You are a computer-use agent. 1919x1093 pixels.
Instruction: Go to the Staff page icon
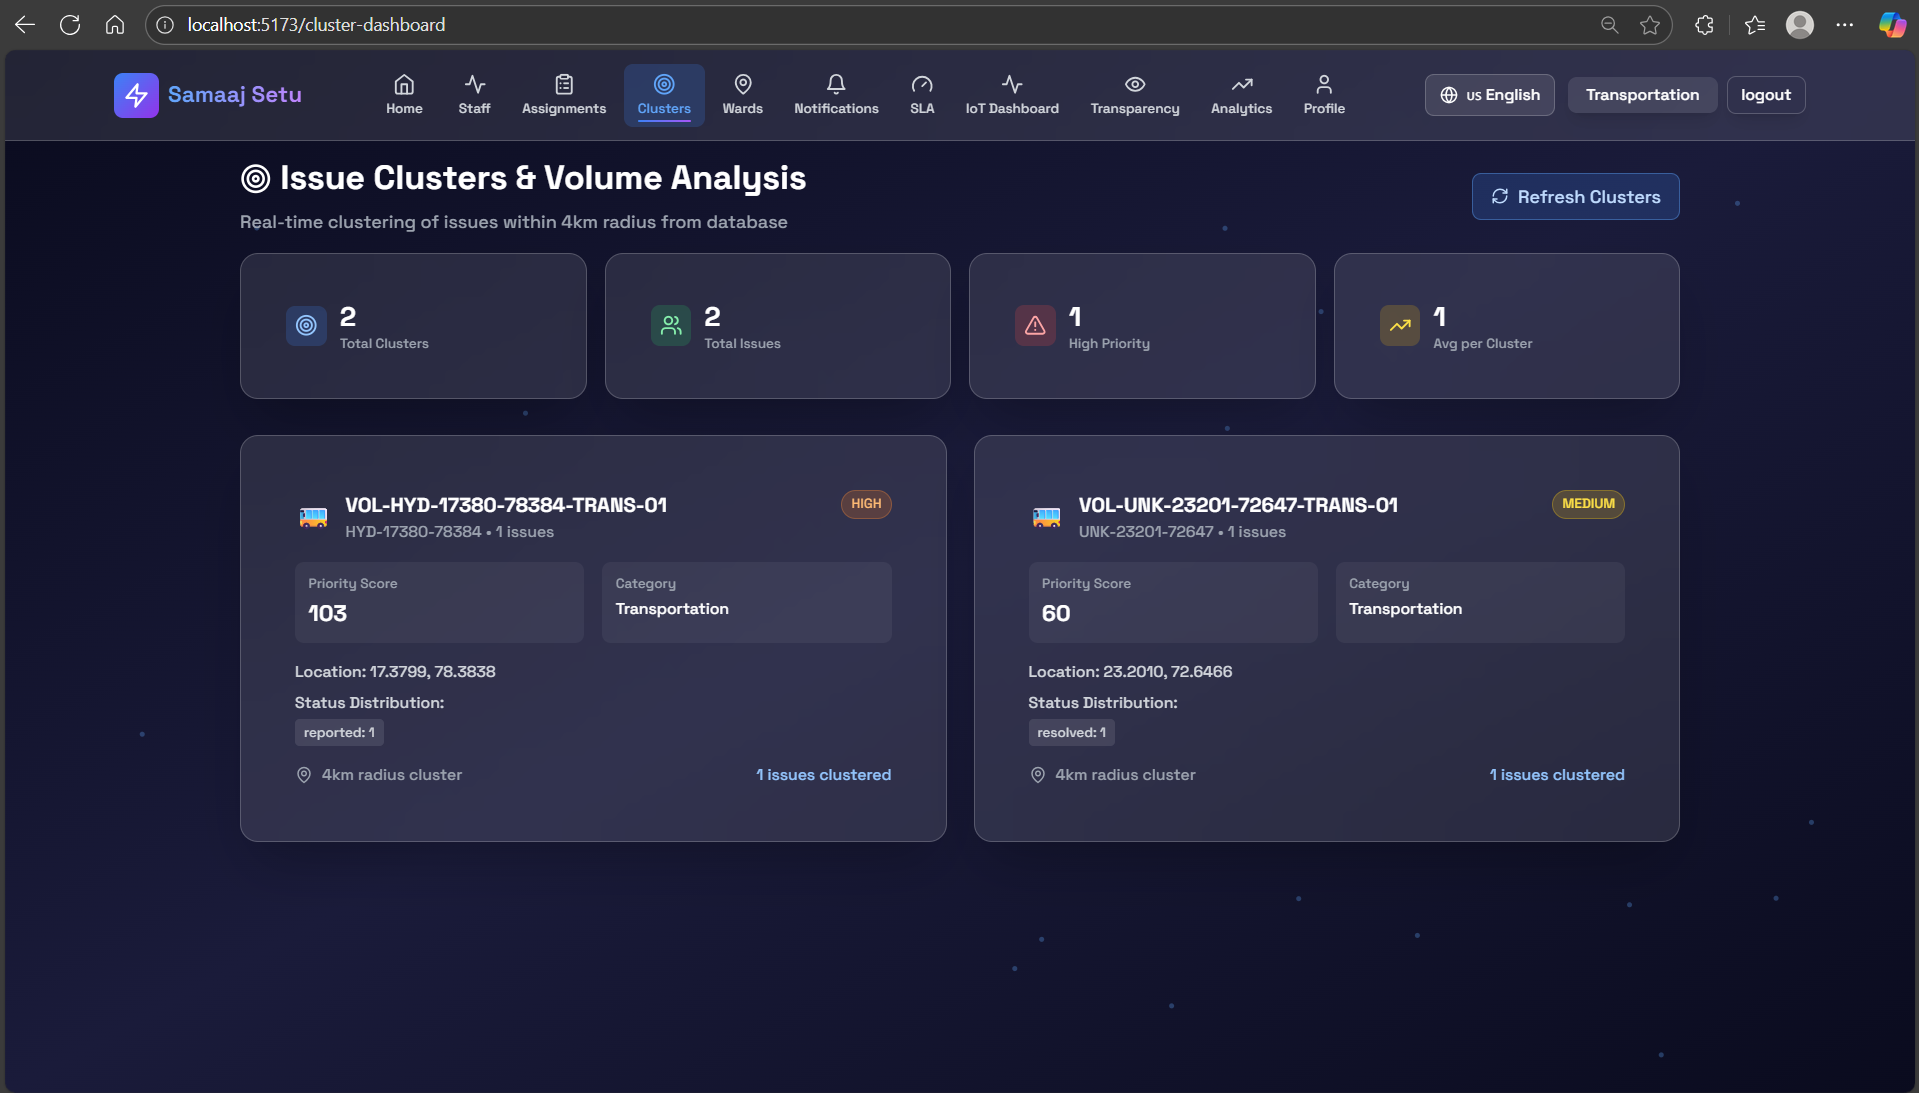[x=474, y=84]
